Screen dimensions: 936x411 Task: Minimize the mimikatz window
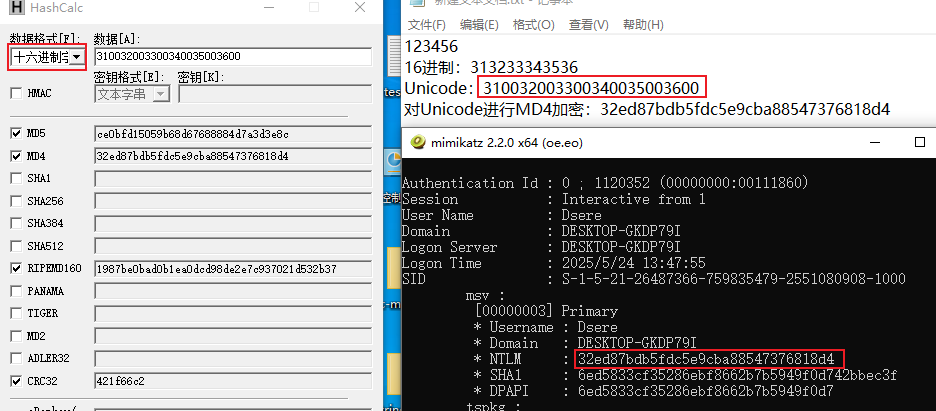(875, 143)
